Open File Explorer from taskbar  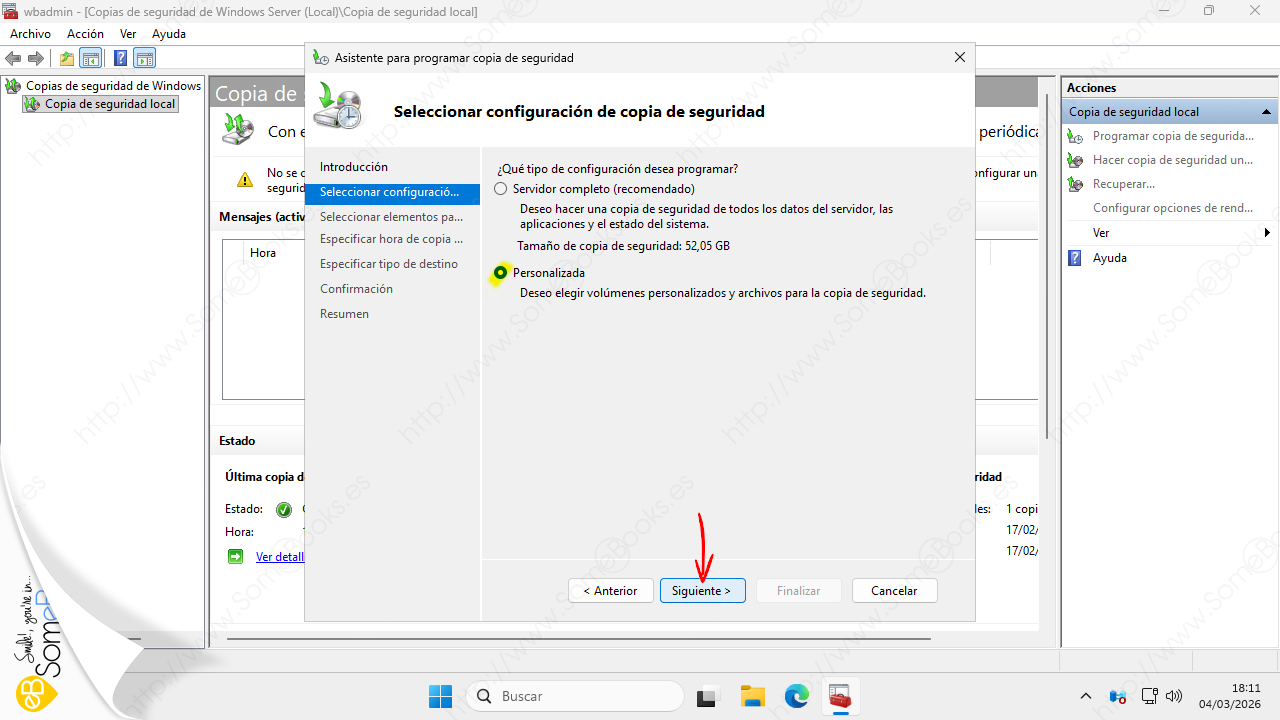click(x=752, y=696)
